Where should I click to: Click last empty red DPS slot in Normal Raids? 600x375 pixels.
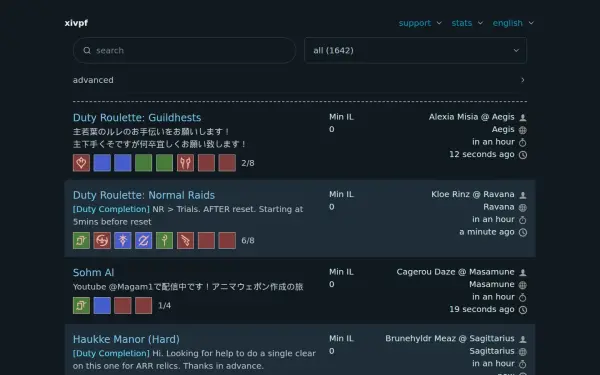(x=227, y=241)
